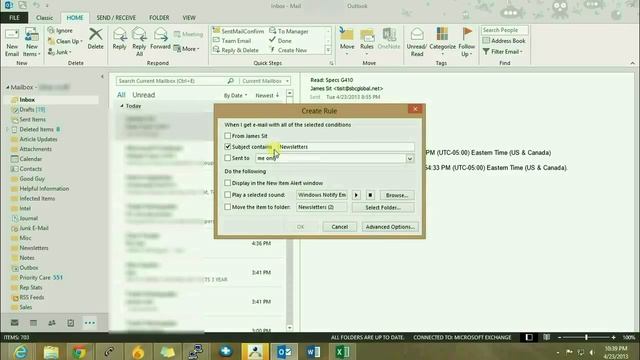Switch to the Classic tab
This screenshot has width=640, height=360.
tap(44, 18)
